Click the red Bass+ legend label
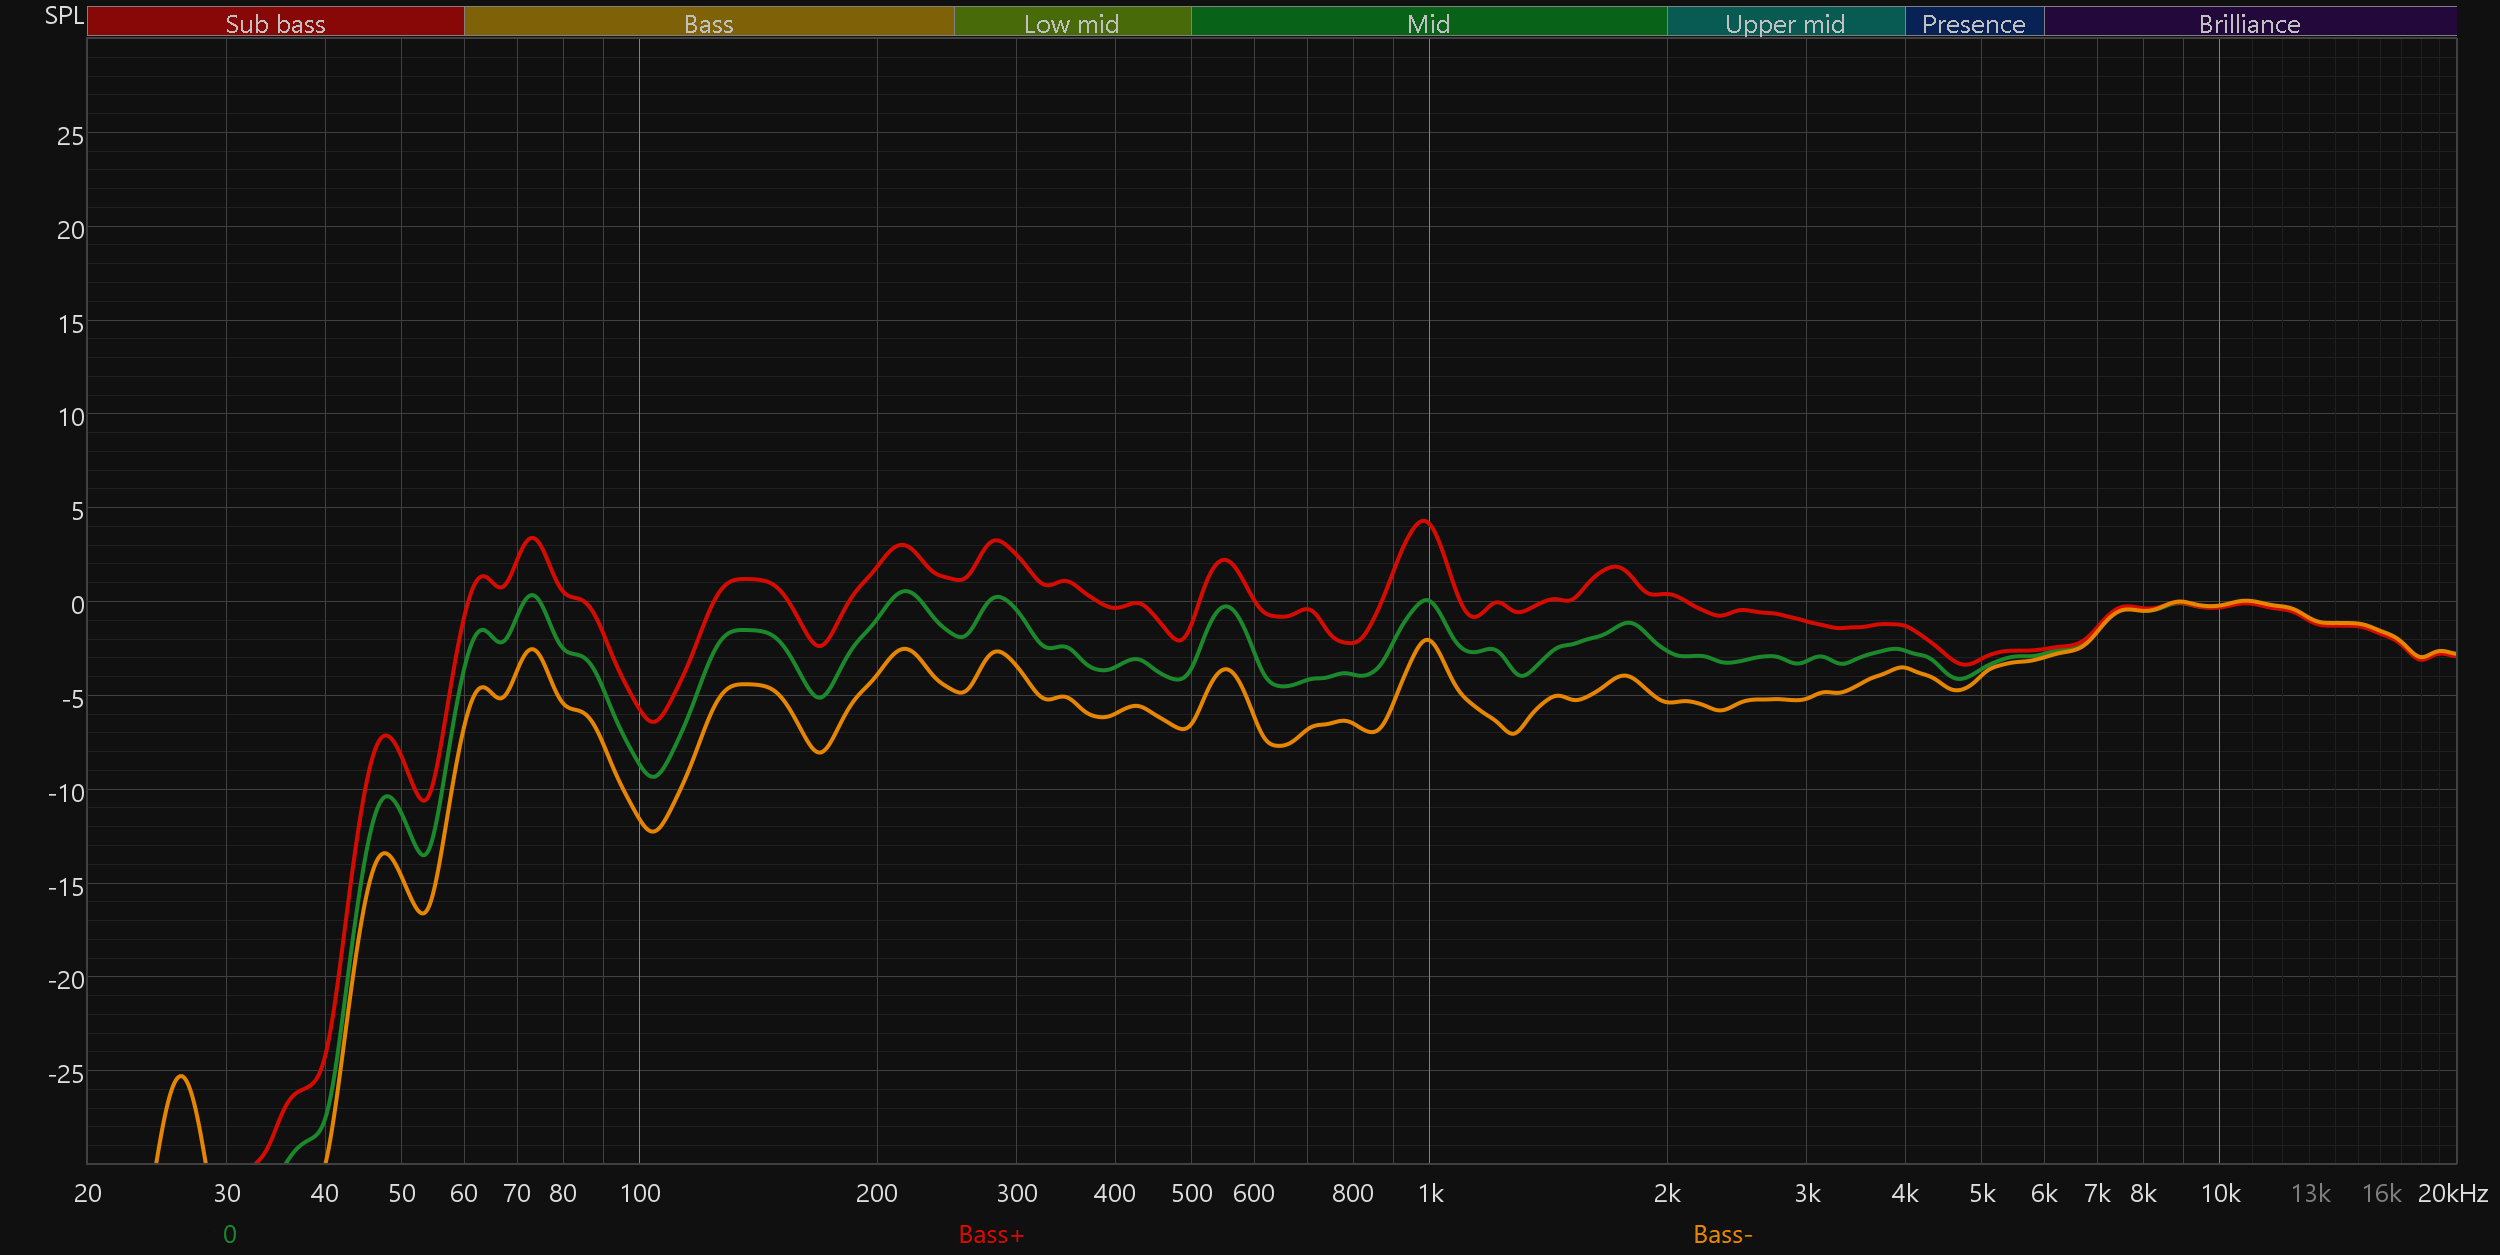Viewport: 2500px width, 1255px height. coord(991,1235)
